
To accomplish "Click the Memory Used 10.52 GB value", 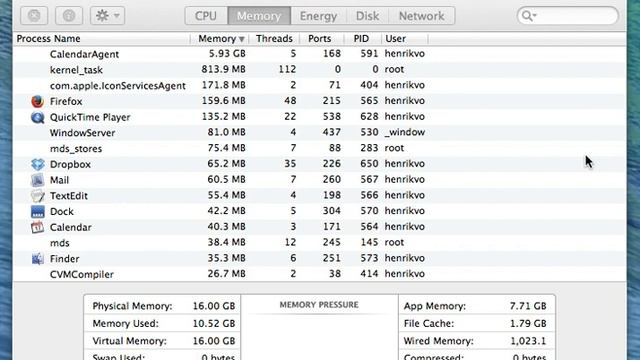I will pyautogui.click(x=213, y=324).
